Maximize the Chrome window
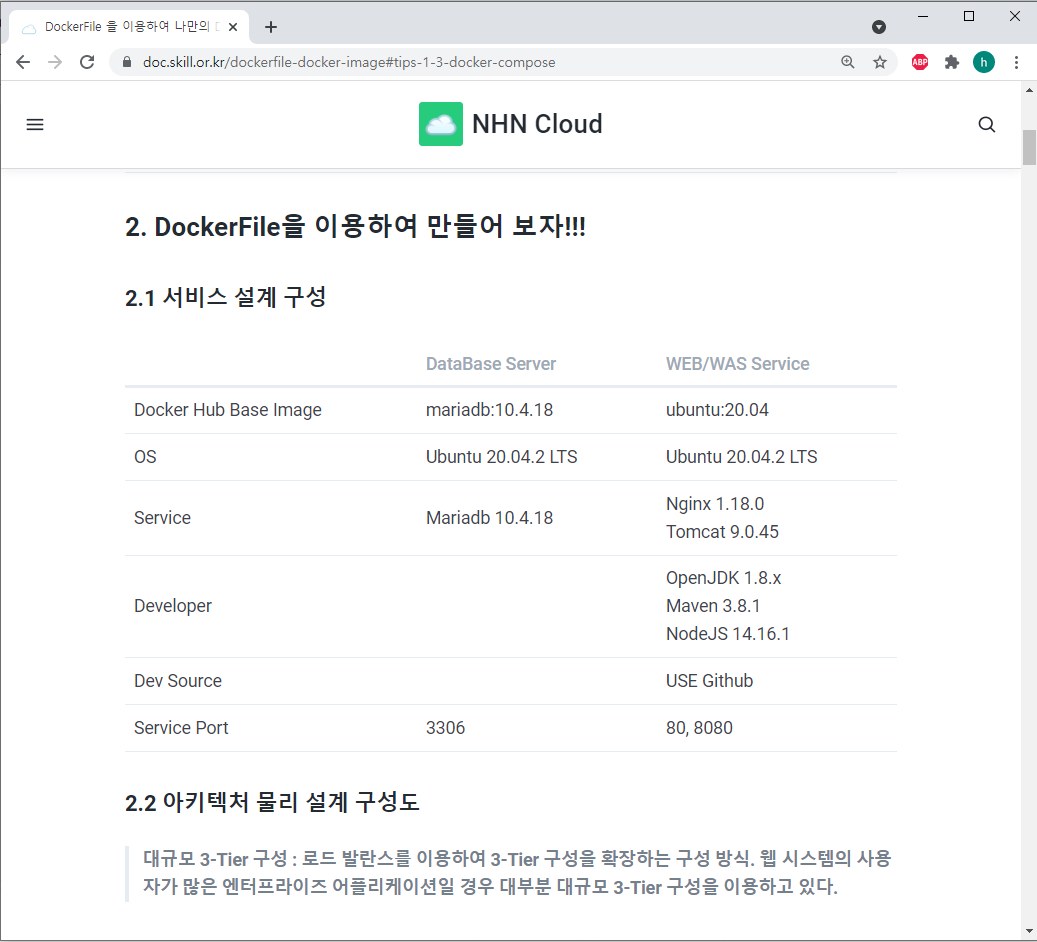The width and height of the screenshot is (1037, 942). coord(969,17)
